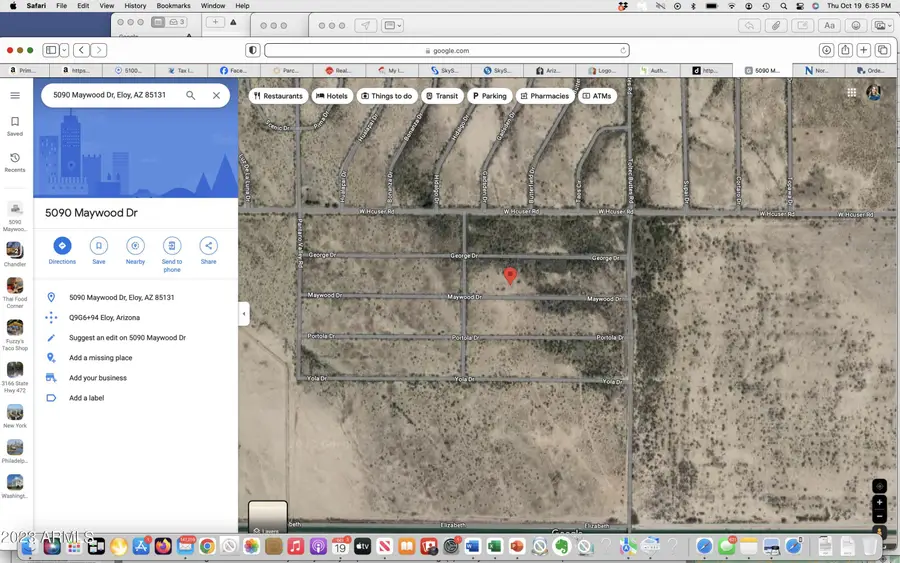Filter map by Things to do
Viewport: 900px width, 563px height.
point(387,96)
